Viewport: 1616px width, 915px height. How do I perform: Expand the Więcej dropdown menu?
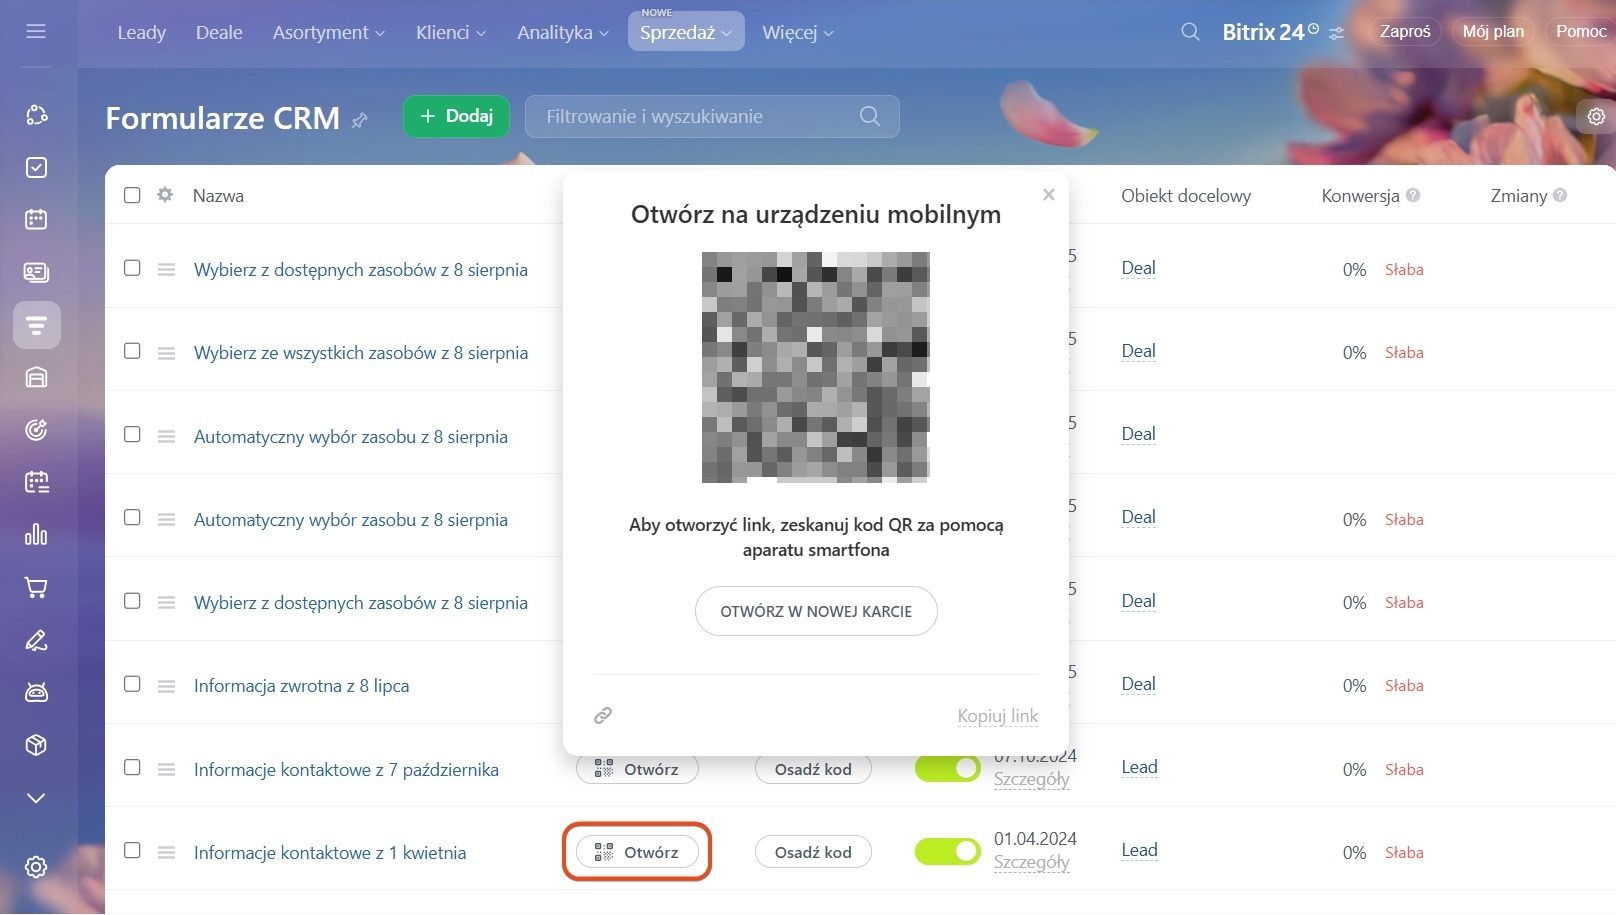tap(798, 32)
